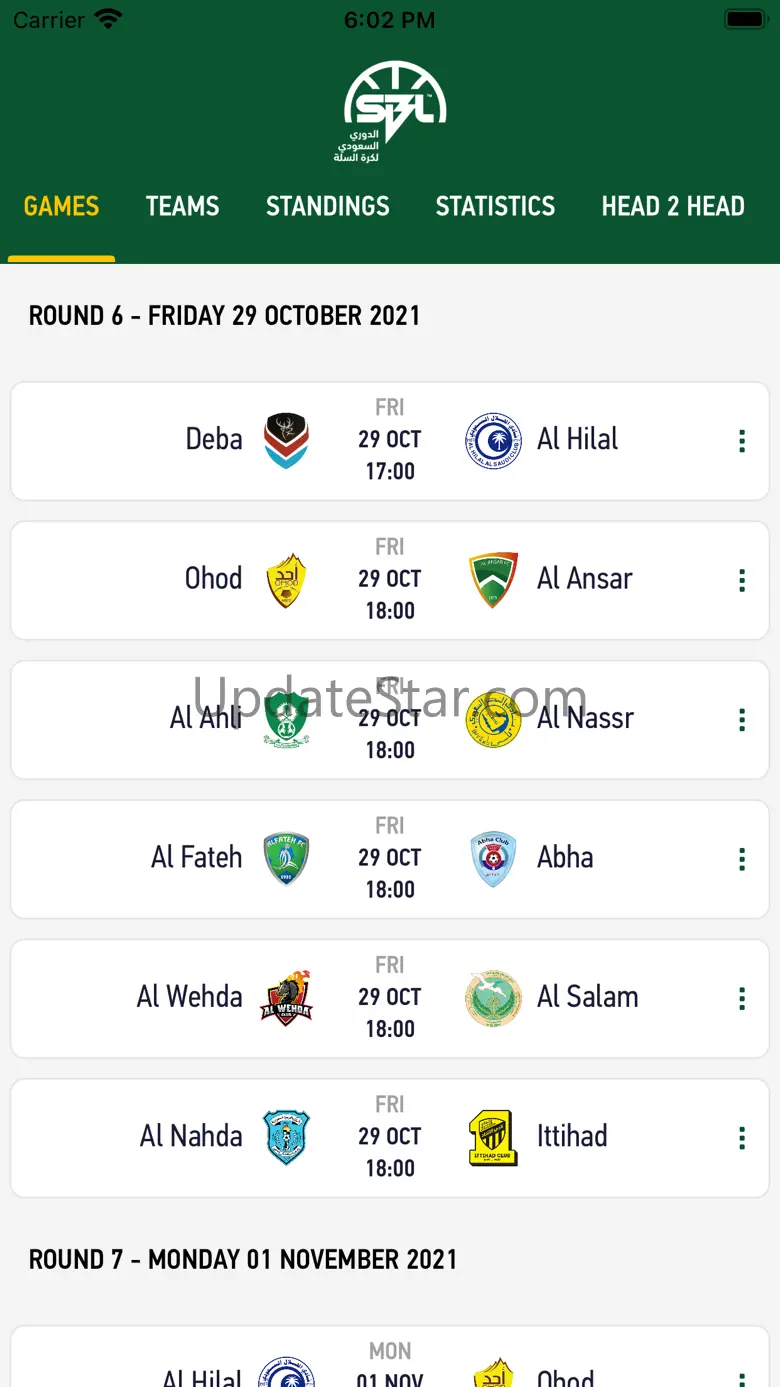Open the Head 2 Head tab
The width and height of the screenshot is (780, 1387).
673,207
